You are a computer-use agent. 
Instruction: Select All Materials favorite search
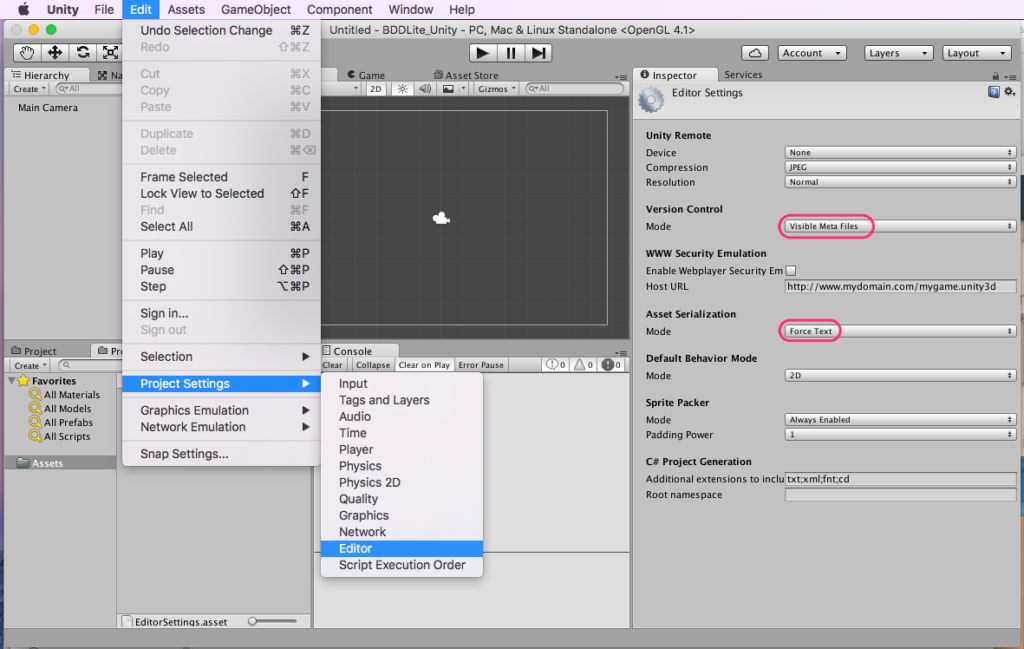coord(65,394)
